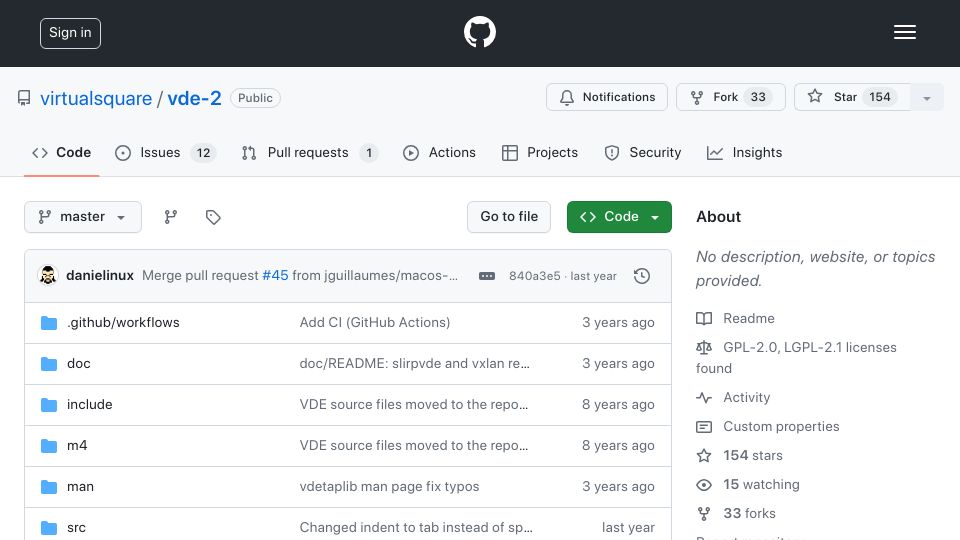Click the Notifications bell button
The height and width of the screenshot is (540, 960).
tap(607, 97)
